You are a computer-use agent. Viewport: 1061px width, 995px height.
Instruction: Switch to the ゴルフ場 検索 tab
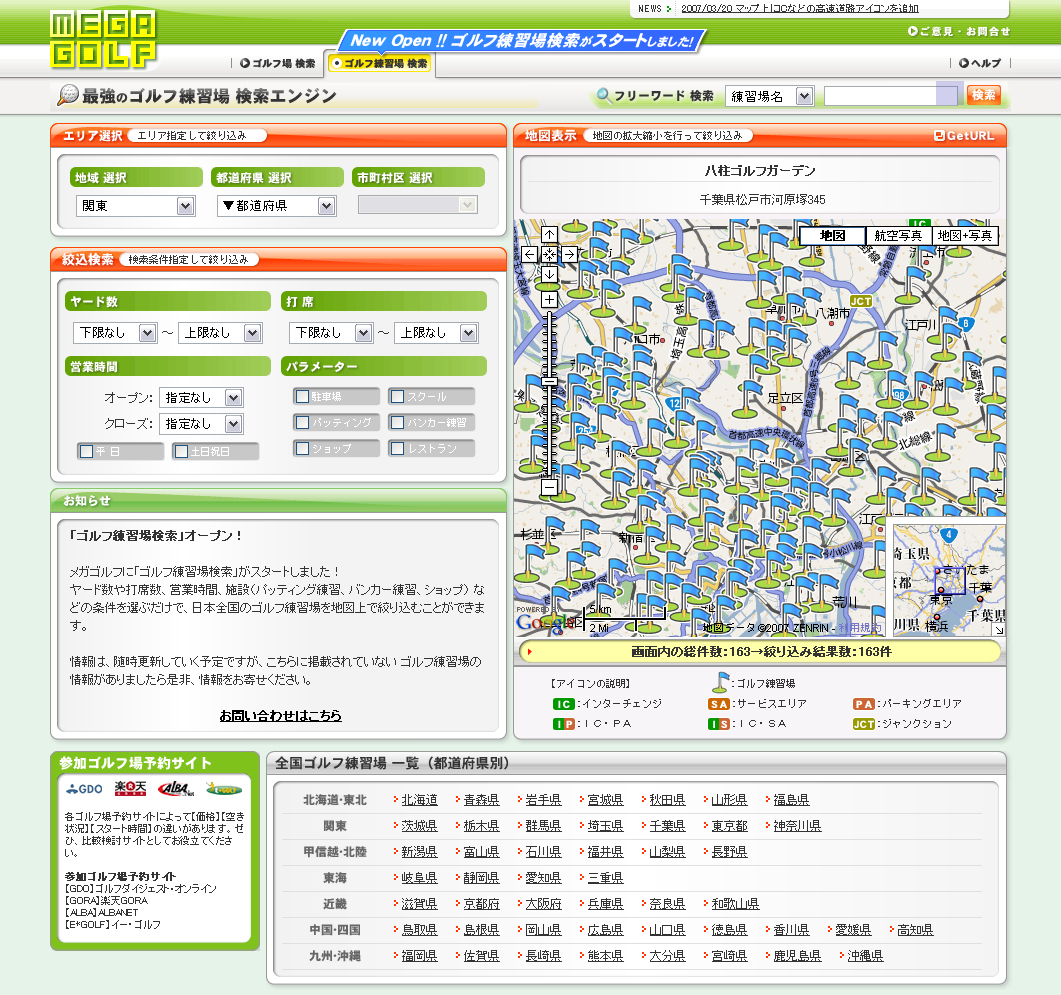(x=277, y=63)
